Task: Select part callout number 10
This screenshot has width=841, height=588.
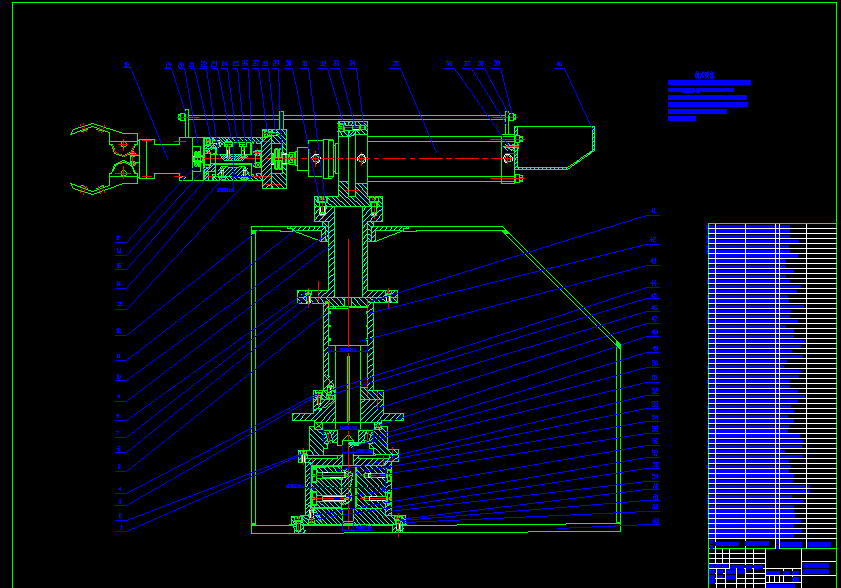Action: pyautogui.click(x=119, y=377)
